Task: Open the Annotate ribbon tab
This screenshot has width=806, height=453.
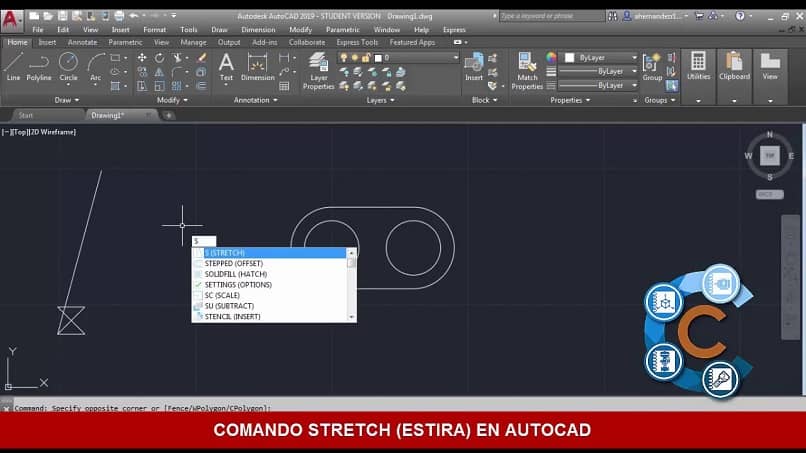Action: [x=82, y=42]
